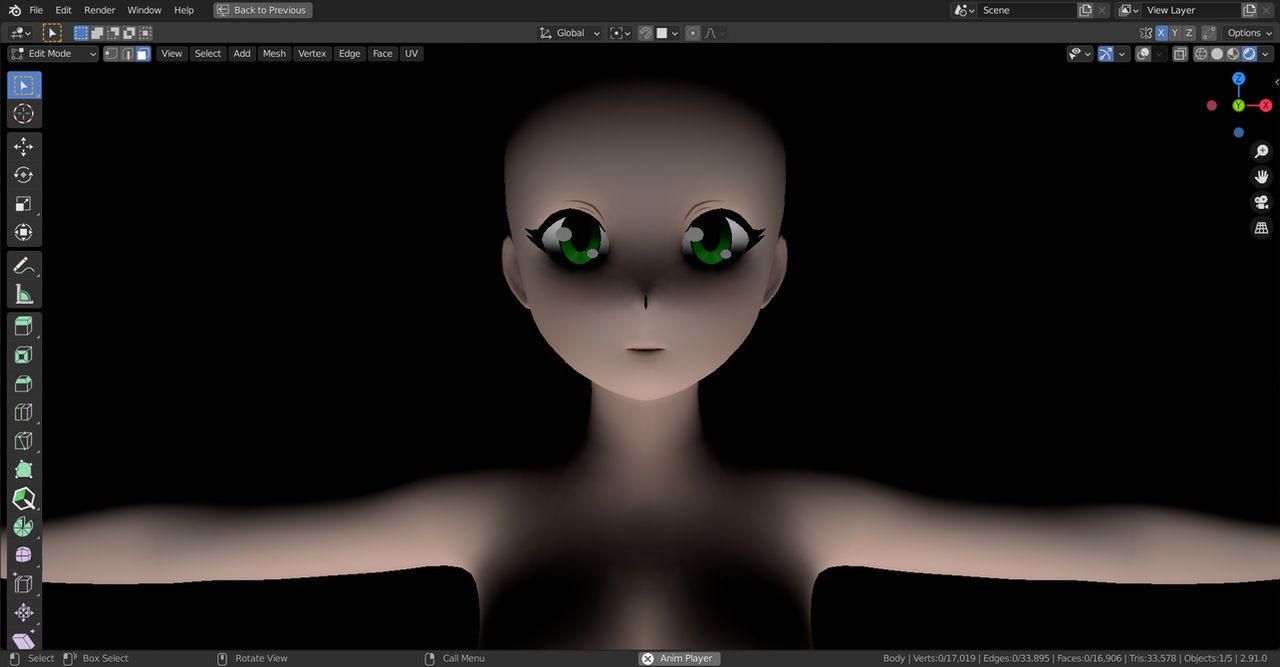Toggle the camera view icon
The image size is (1280, 667).
[1262, 203]
